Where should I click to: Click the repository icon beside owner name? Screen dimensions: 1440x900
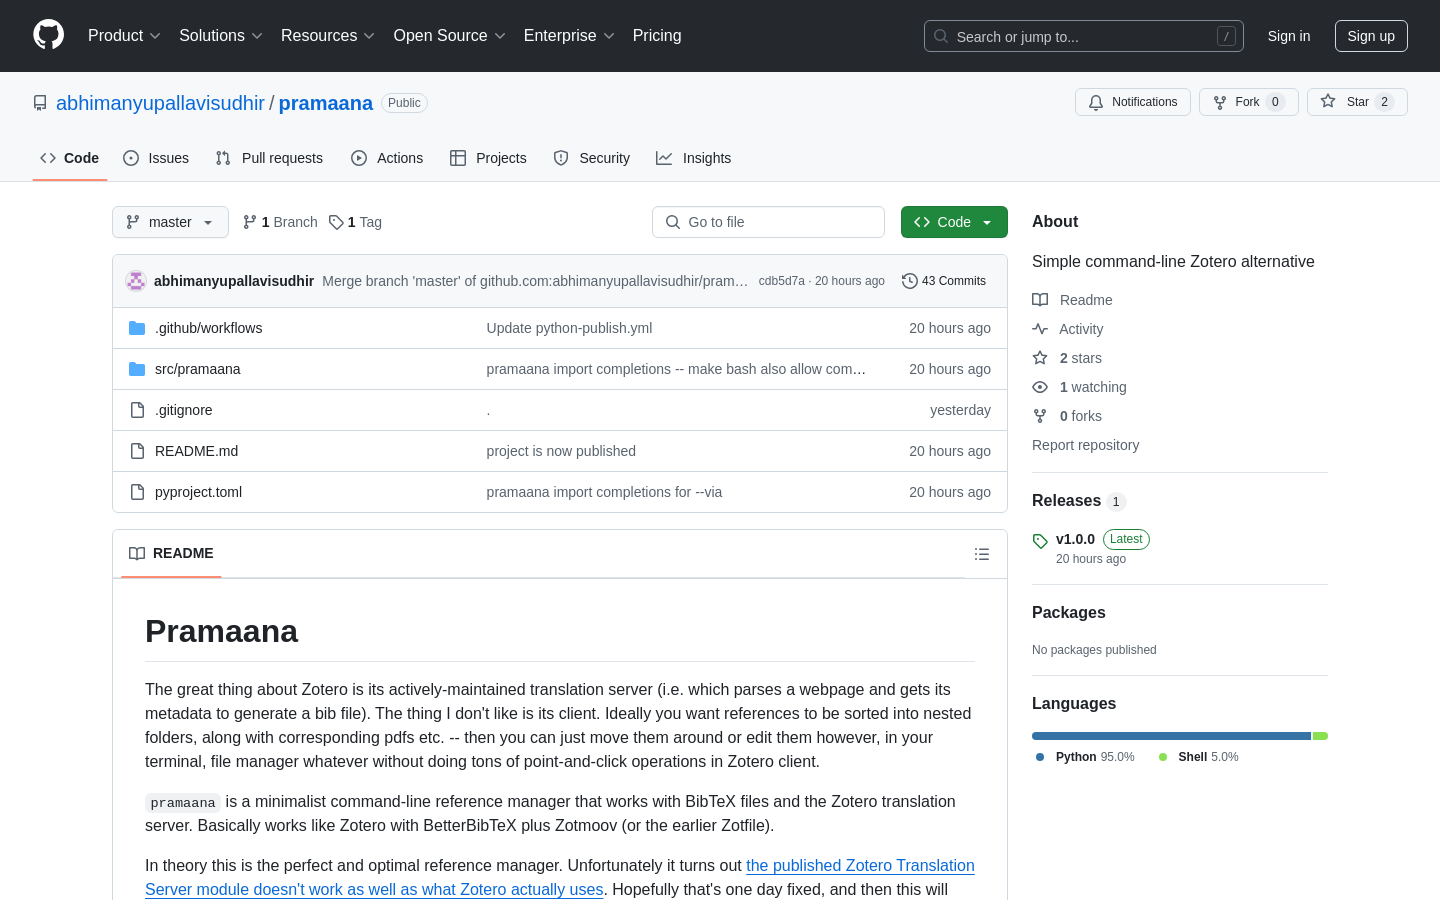40,103
